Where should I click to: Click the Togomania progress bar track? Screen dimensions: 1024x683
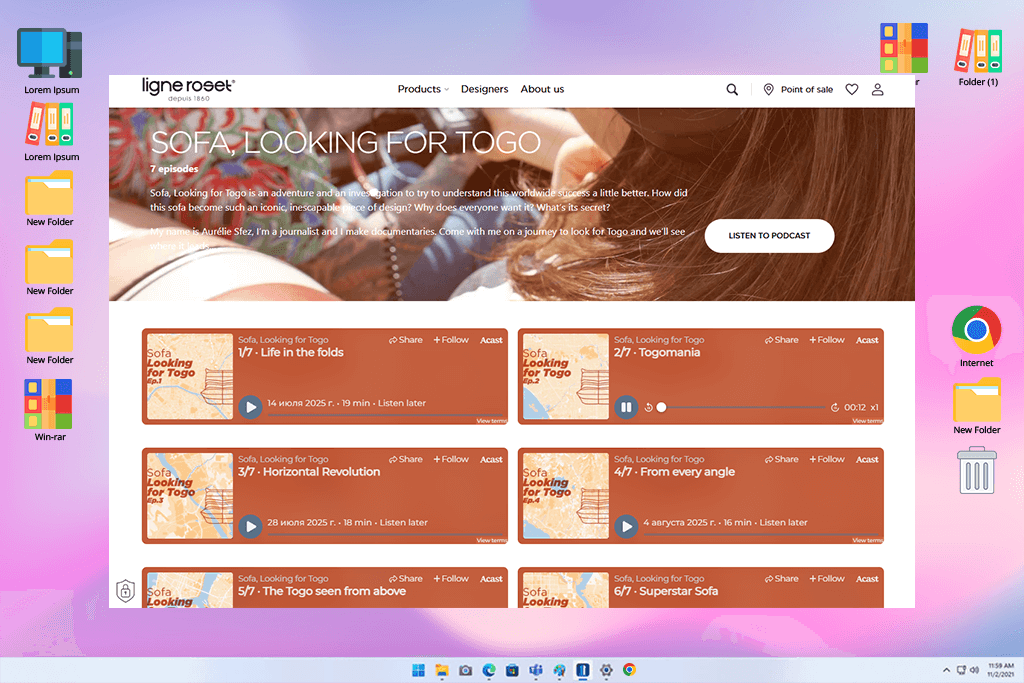coord(743,407)
